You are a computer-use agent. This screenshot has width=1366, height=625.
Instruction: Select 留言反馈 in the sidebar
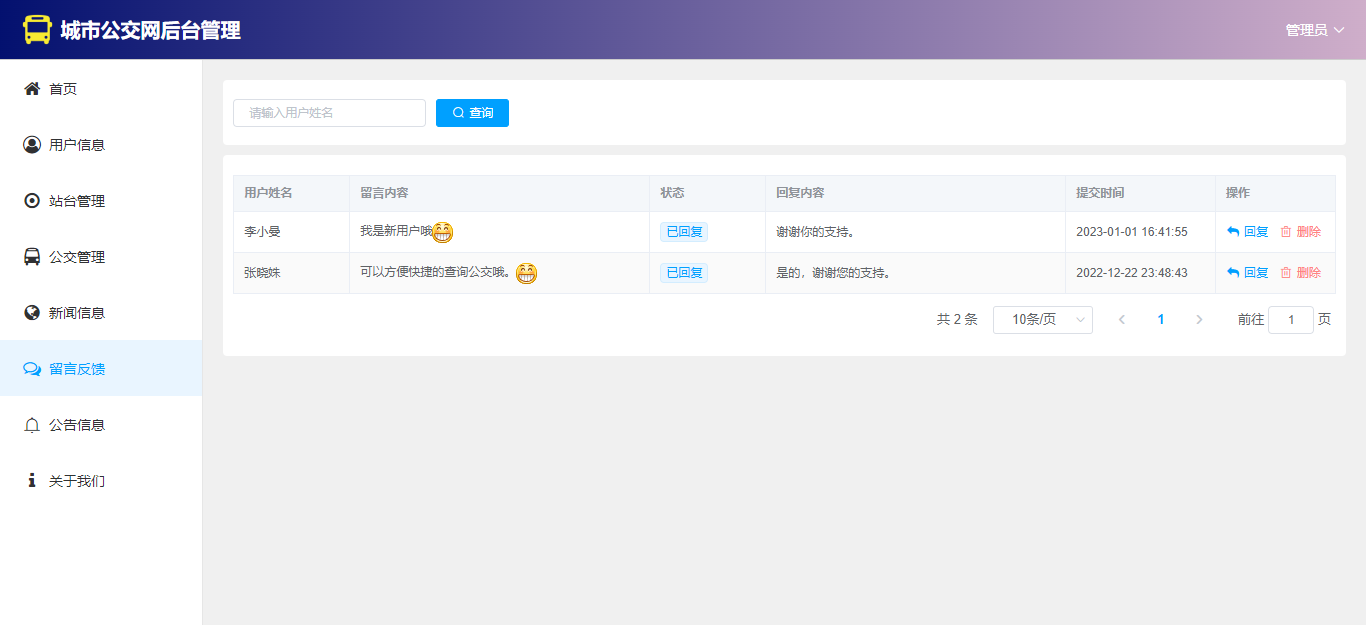tap(101, 369)
